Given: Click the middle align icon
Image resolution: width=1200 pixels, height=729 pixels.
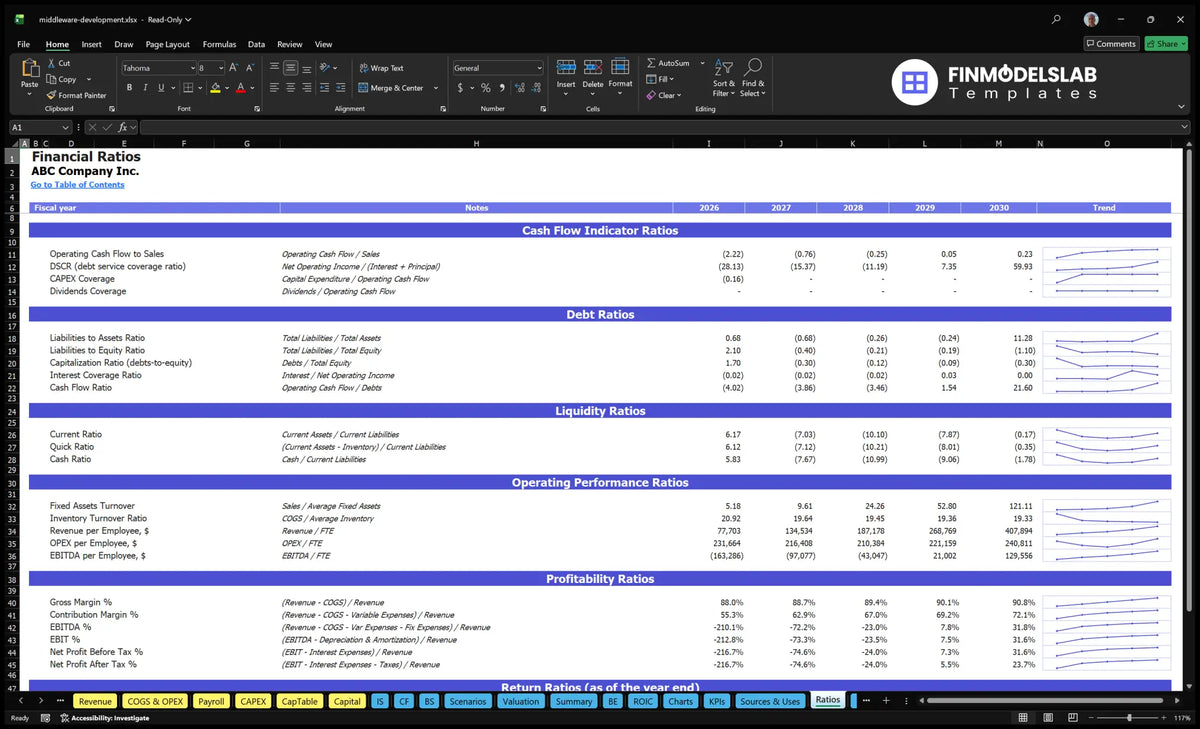Looking at the screenshot, I should (x=290, y=68).
